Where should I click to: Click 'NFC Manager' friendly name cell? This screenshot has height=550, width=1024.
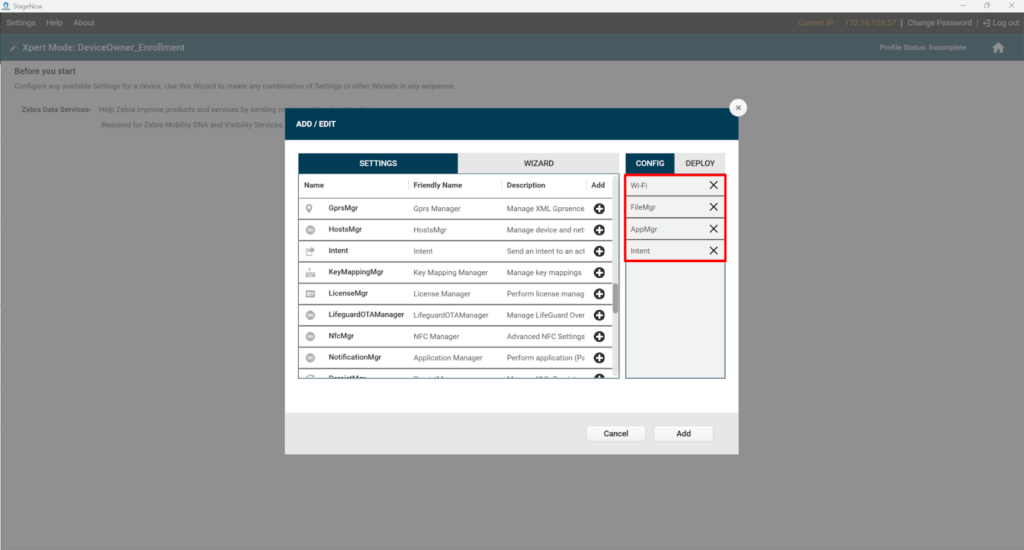point(436,337)
